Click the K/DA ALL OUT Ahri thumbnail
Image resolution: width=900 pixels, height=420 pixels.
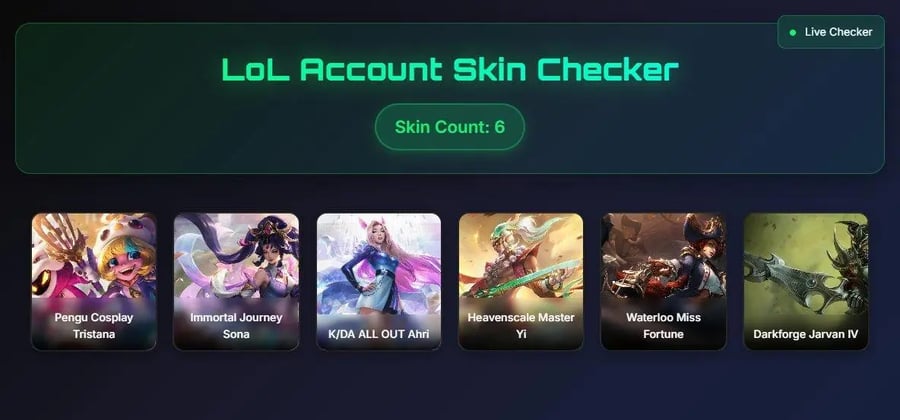coord(379,282)
